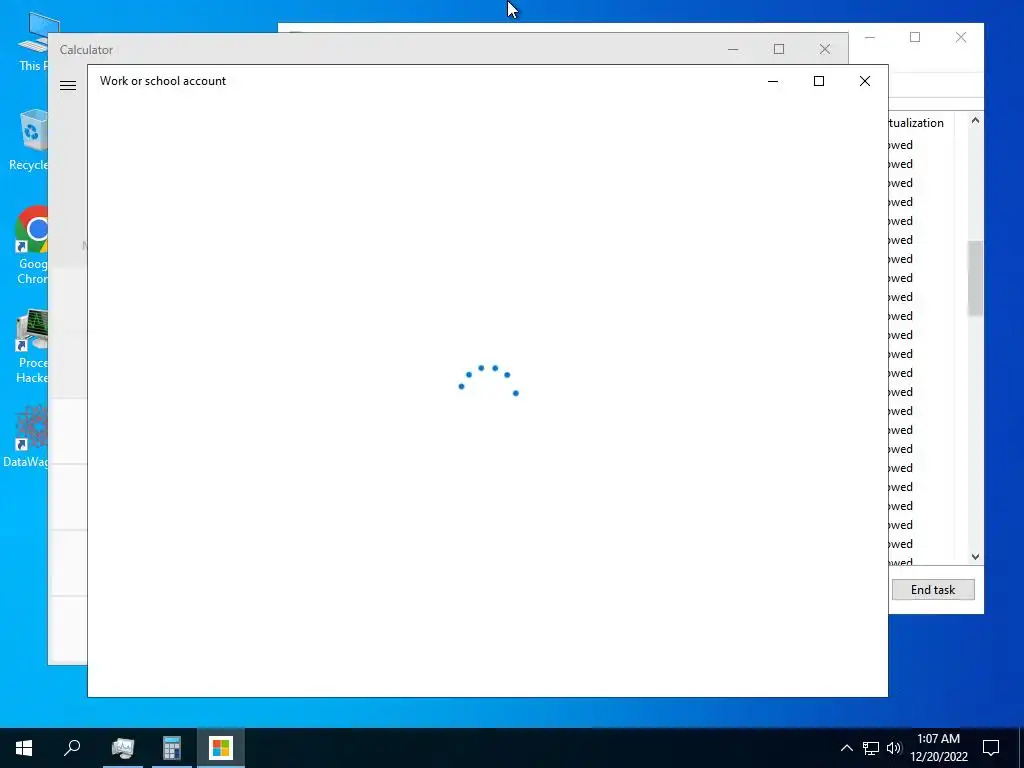Maximize the Calculator window
The height and width of the screenshot is (768, 1024).
(x=779, y=49)
